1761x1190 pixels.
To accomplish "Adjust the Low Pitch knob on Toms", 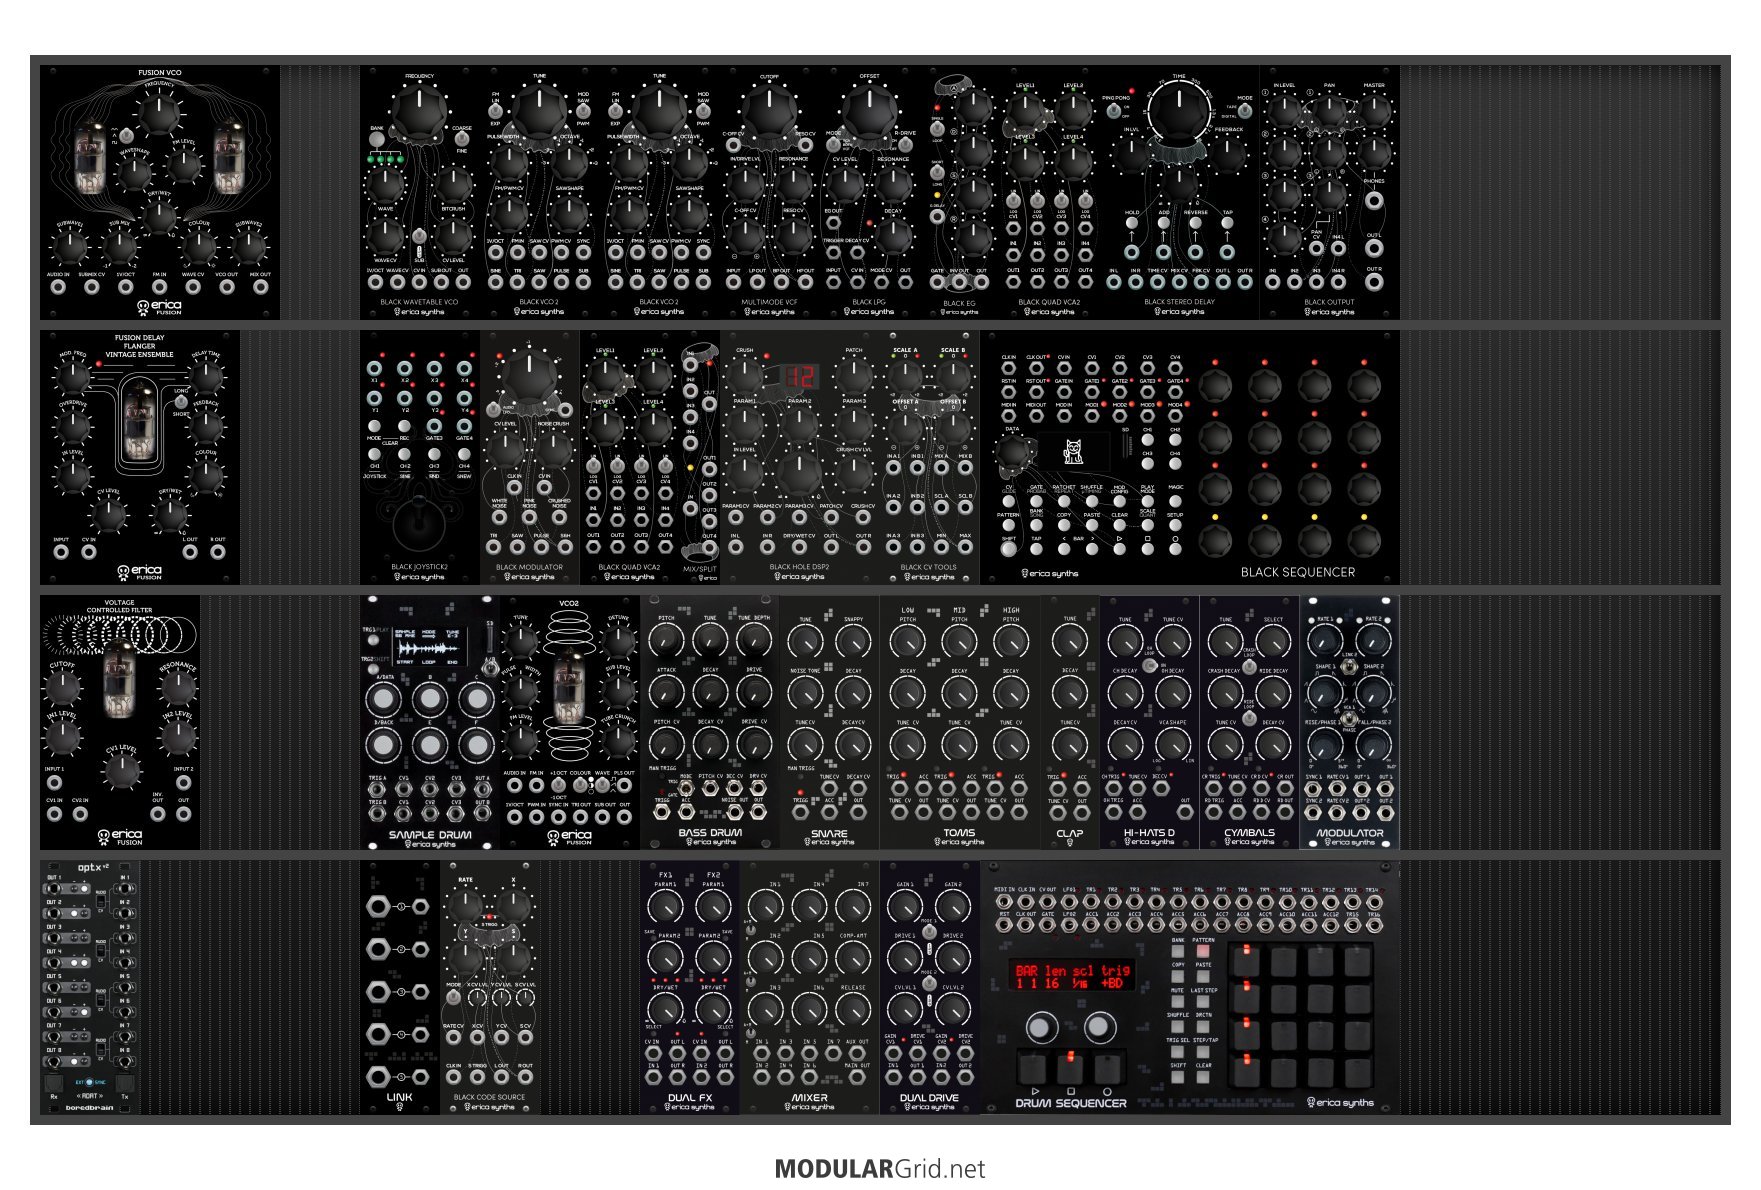I will 908,640.
